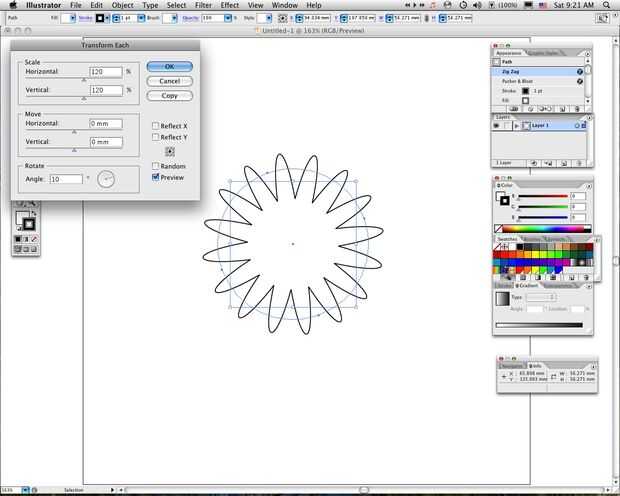Screen dimensions: 620x496
Task: Open the Fill dropdown in the control bar
Action: [x=72, y=18]
